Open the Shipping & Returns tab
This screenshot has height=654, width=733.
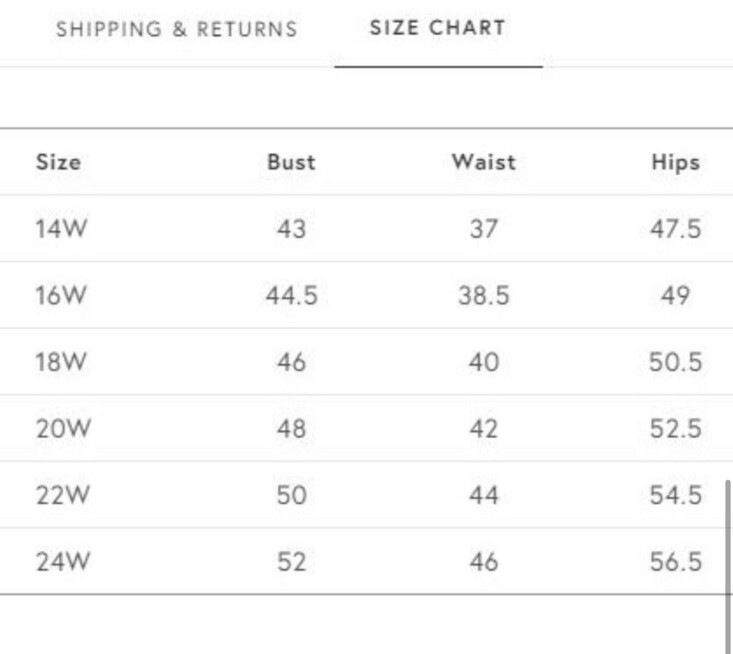point(177,29)
